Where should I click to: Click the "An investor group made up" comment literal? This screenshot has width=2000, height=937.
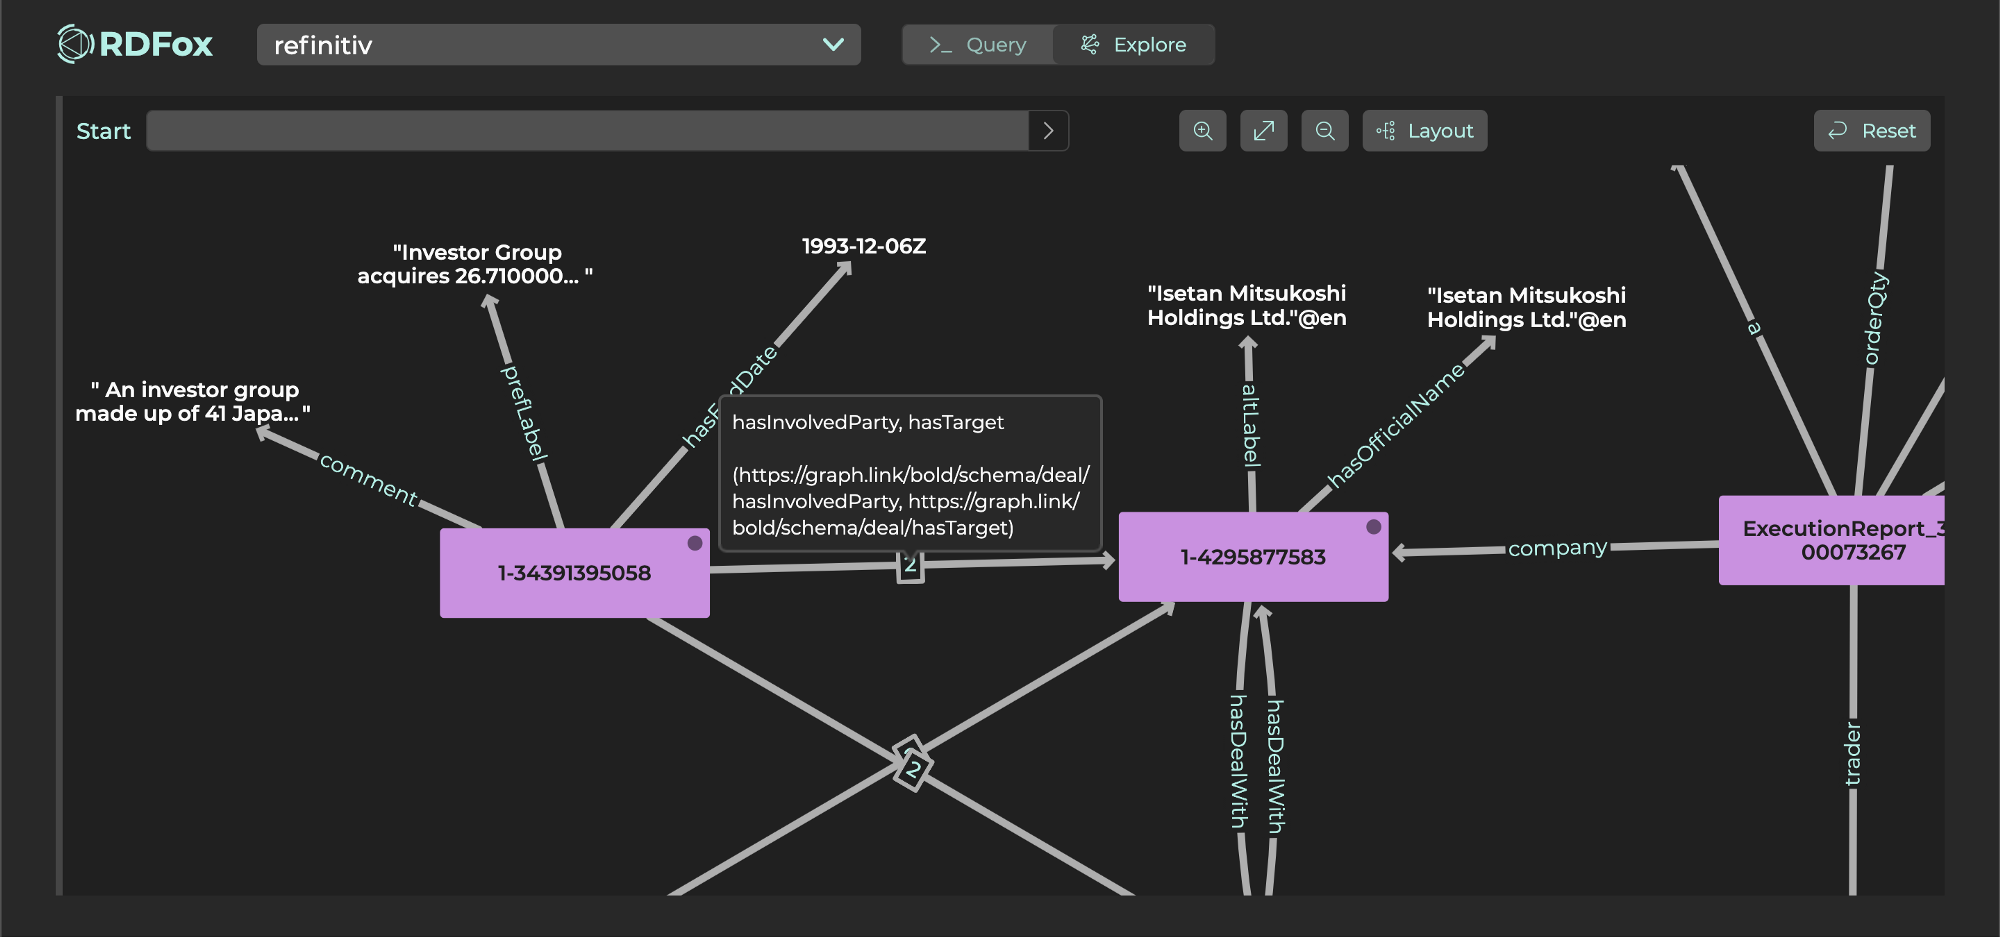[x=193, y=401]
